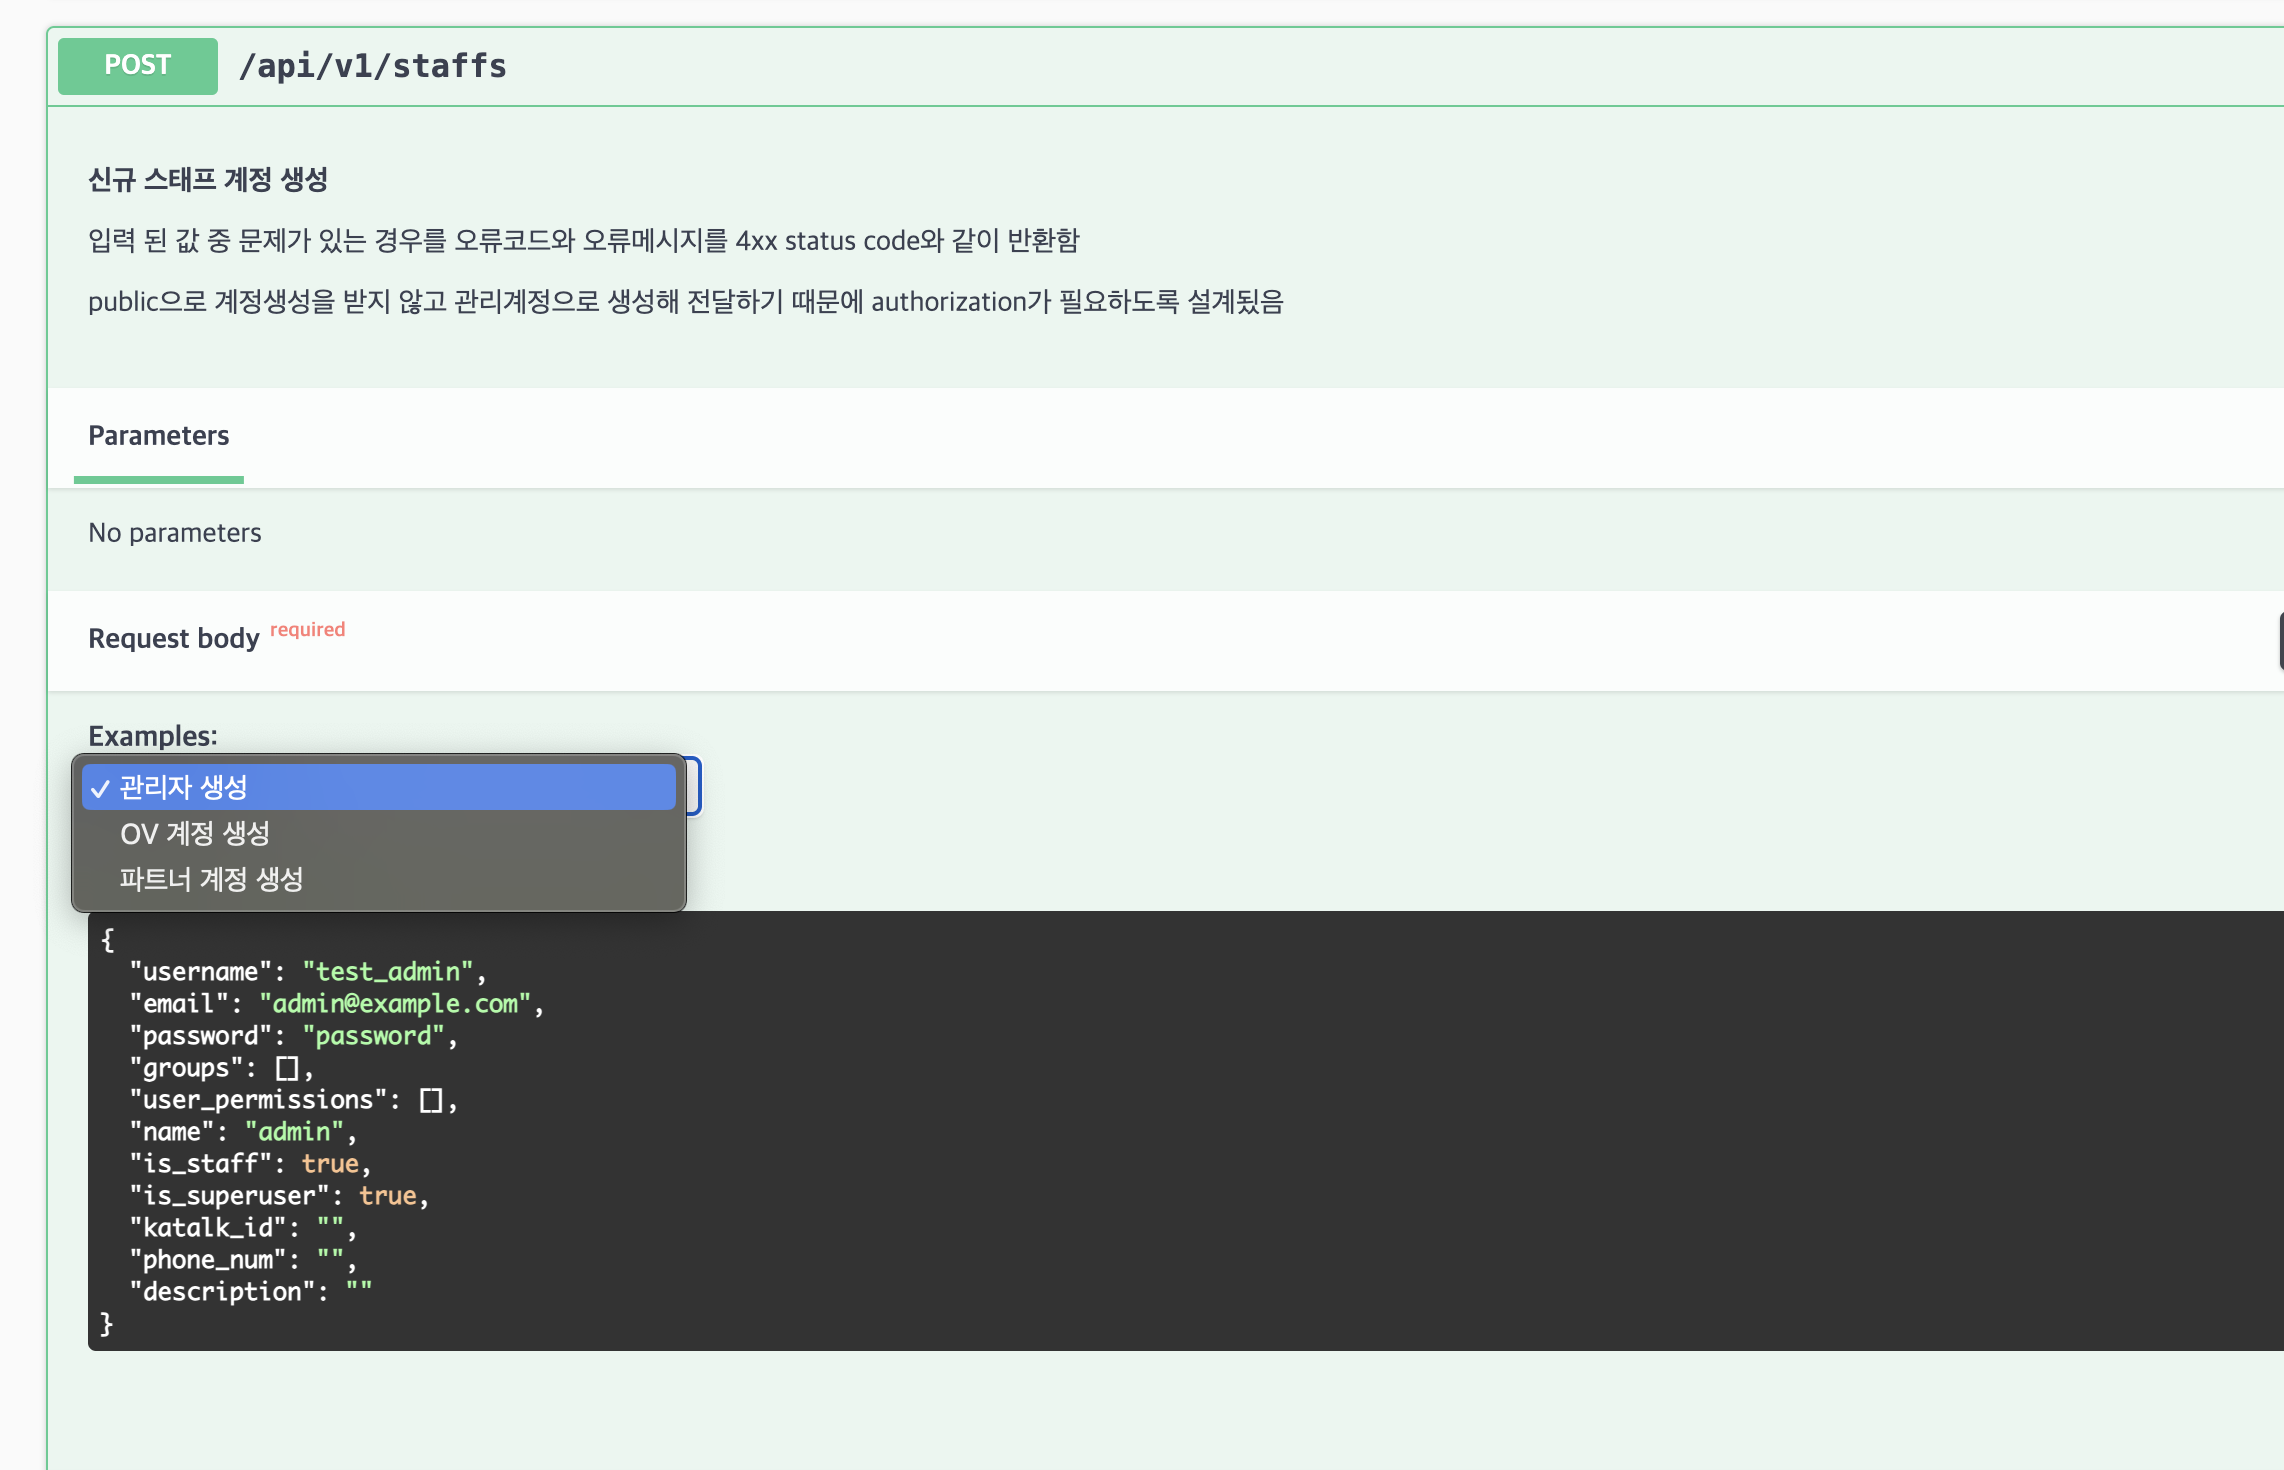Choose the OV 계정 생성 example
The width and height of the screenshot is (2284, 1470).
pyautogui.click(x=195, y=833)
